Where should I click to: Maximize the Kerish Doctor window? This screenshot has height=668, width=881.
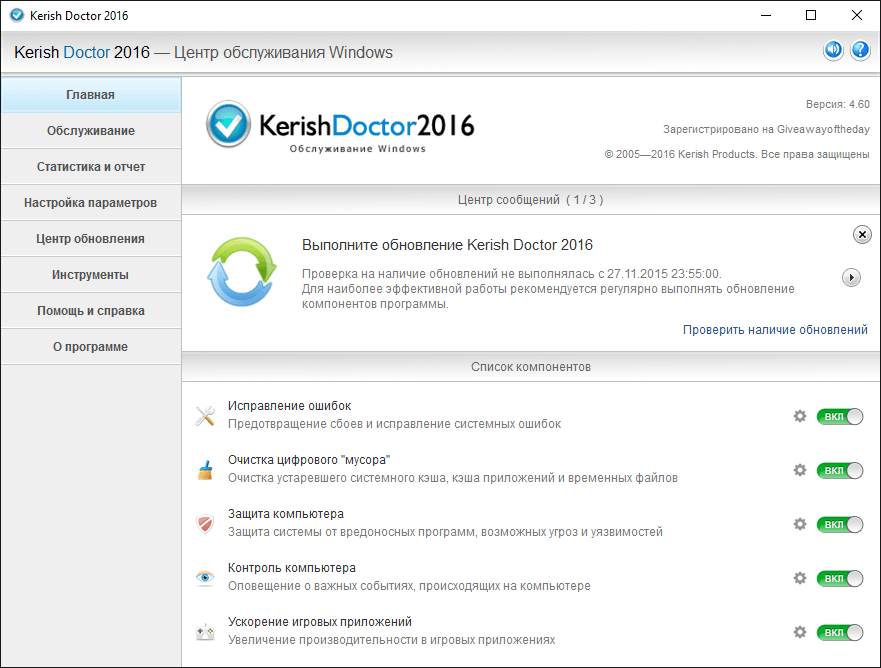pos(811,15)
